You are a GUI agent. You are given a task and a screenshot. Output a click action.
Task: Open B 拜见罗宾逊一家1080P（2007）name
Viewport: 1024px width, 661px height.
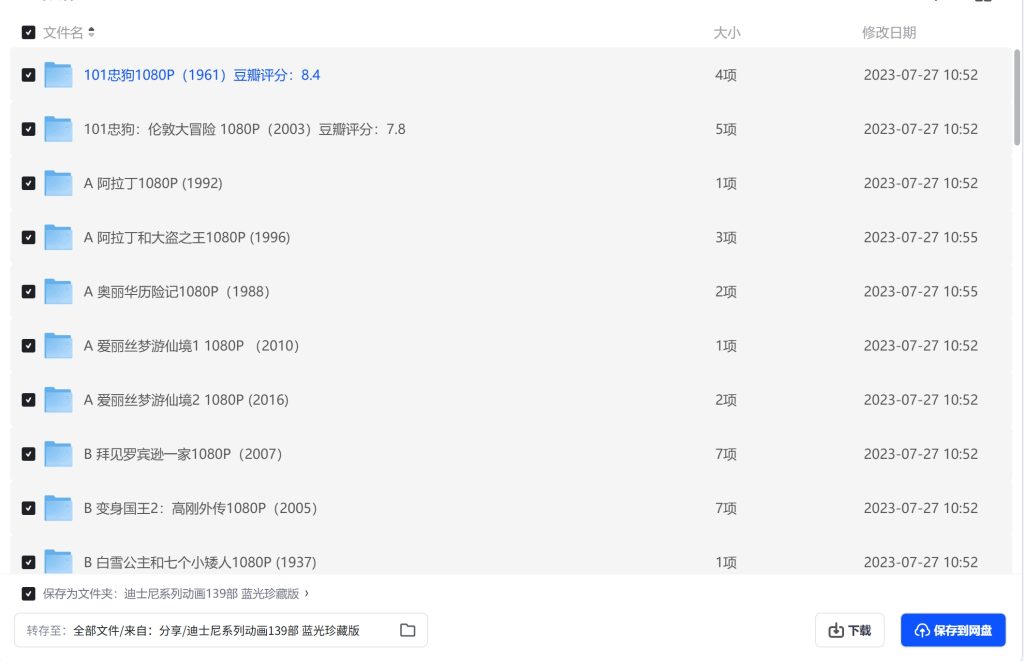pos(183,455)
